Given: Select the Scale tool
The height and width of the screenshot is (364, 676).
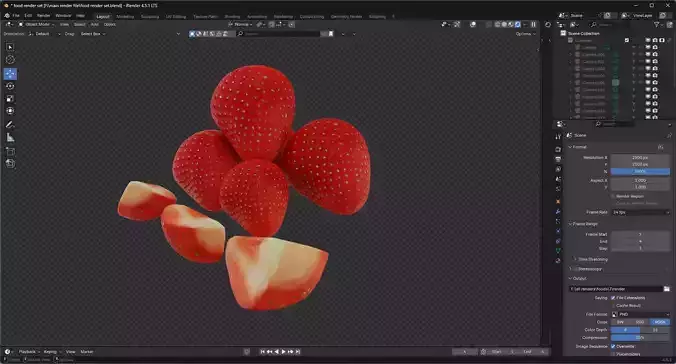Looking at the screenshot, I should (x=10, y=99).
